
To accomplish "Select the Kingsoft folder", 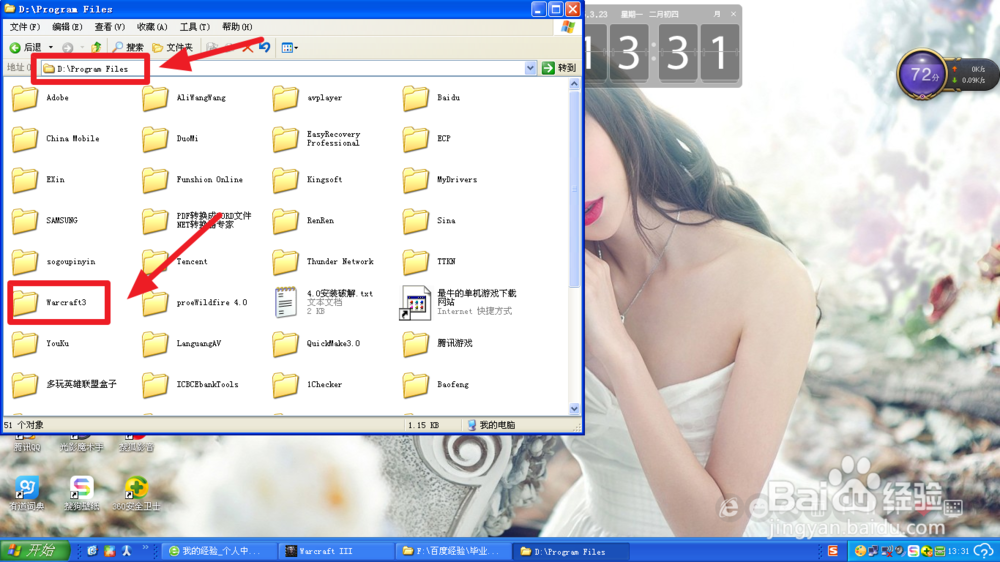I will click(307, 179).
